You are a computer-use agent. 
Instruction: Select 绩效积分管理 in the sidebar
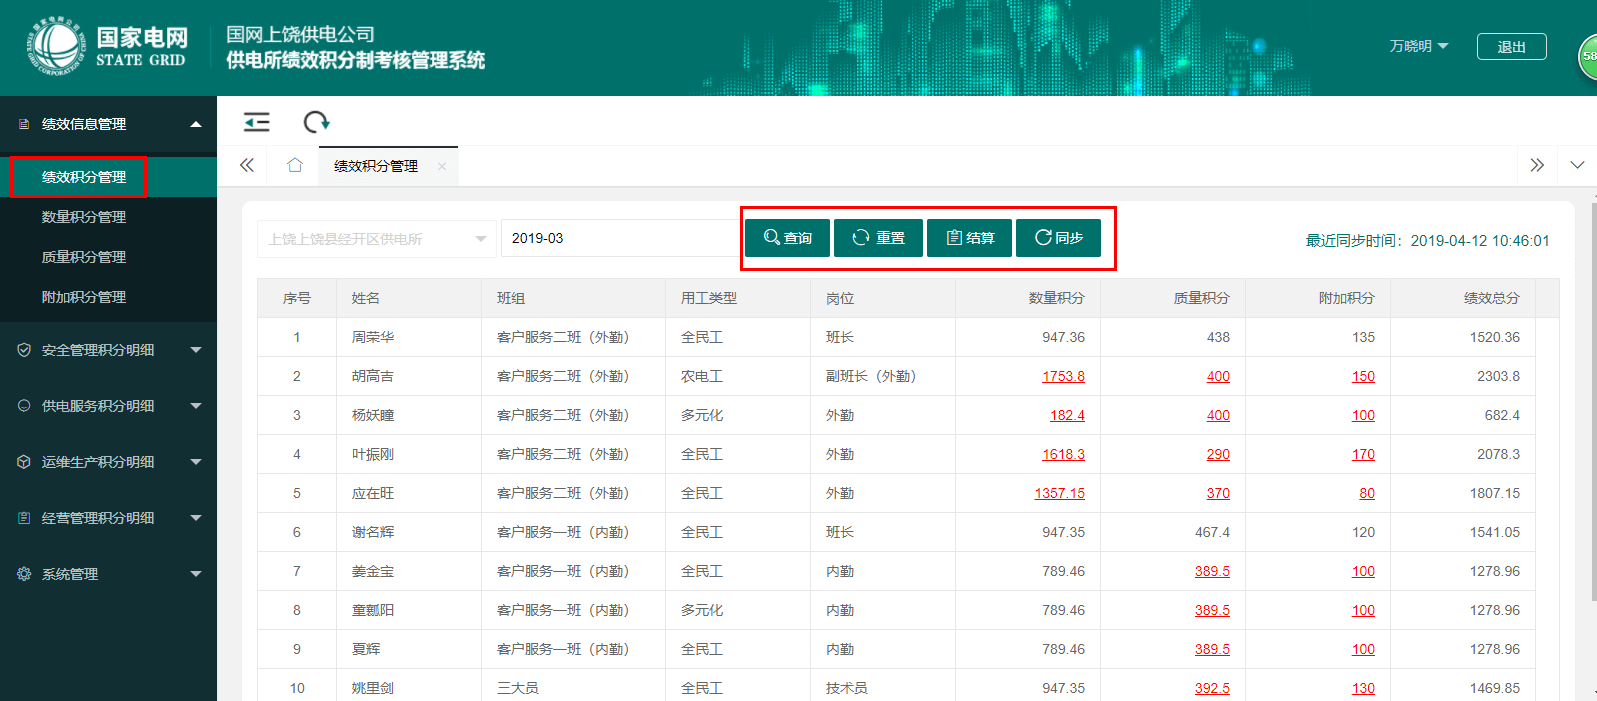coord(84,177)
